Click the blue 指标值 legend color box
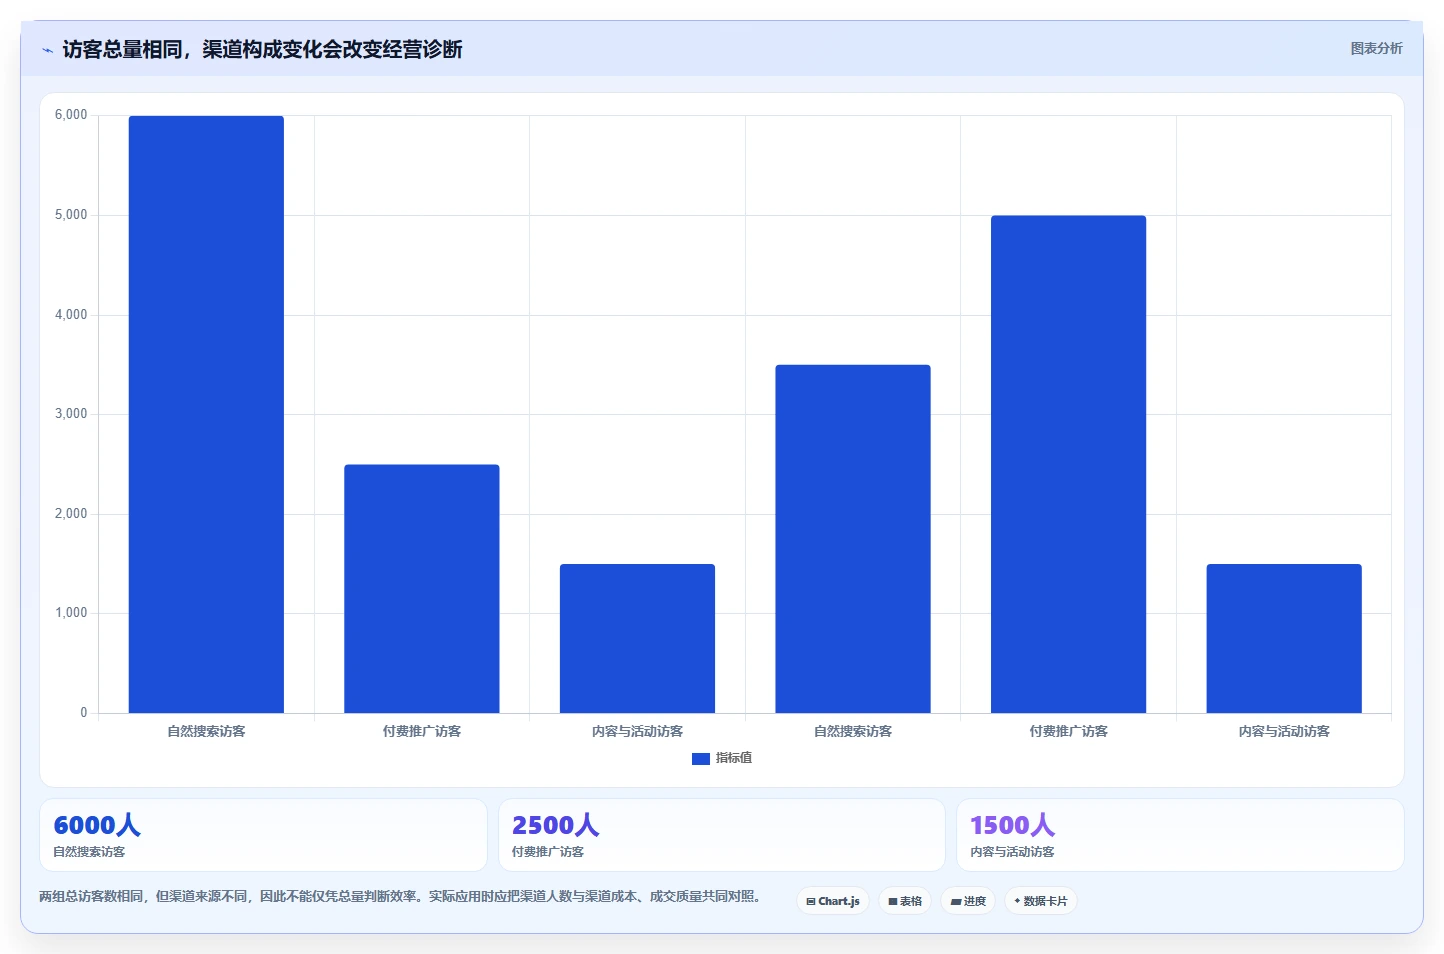This screenshot has width=1444, height=954. click(x=701, y=759)
